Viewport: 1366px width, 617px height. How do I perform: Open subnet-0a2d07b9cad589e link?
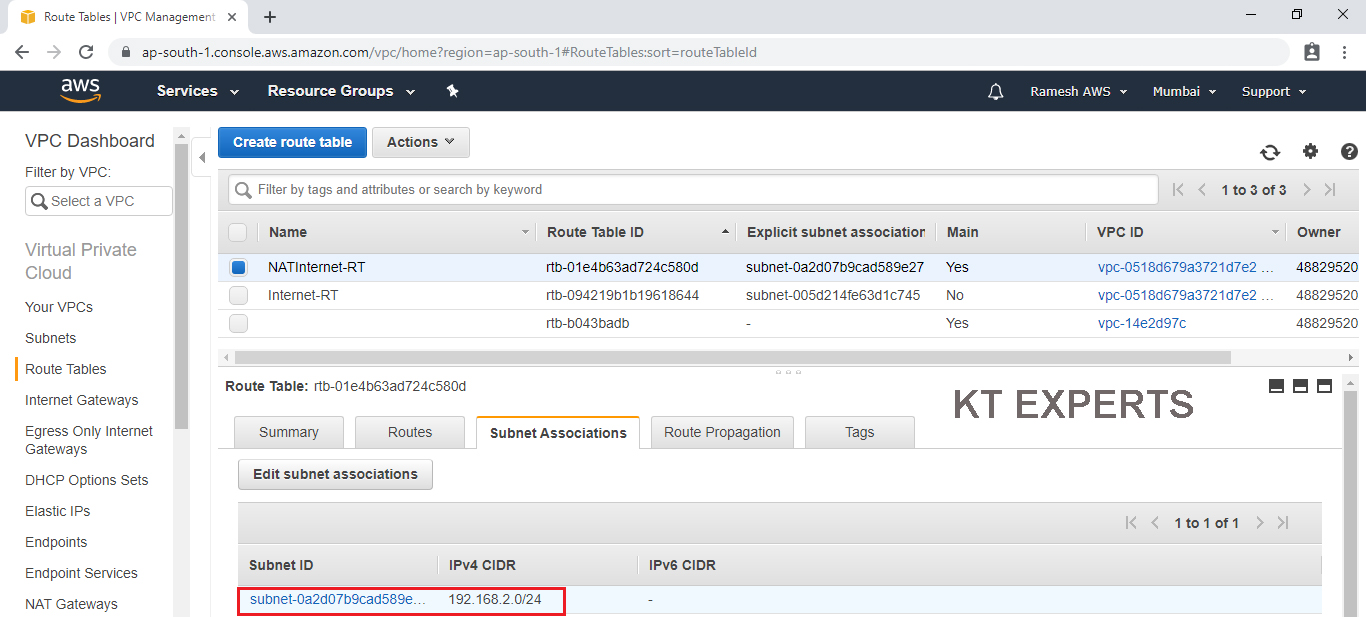(x=337, y=600)
